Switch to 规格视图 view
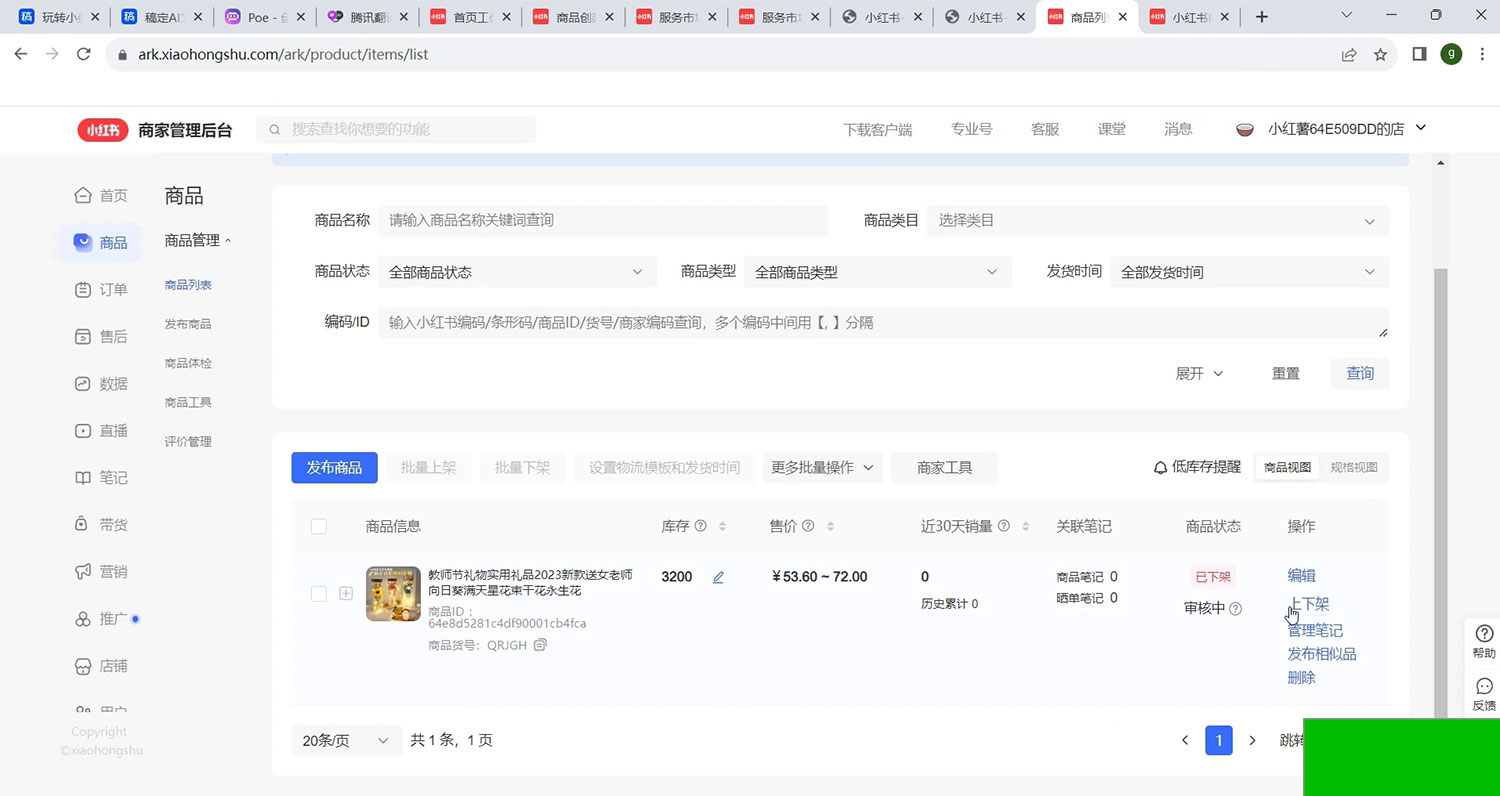This screenshot has height=796, width=1500. [x=1353, y=467]
